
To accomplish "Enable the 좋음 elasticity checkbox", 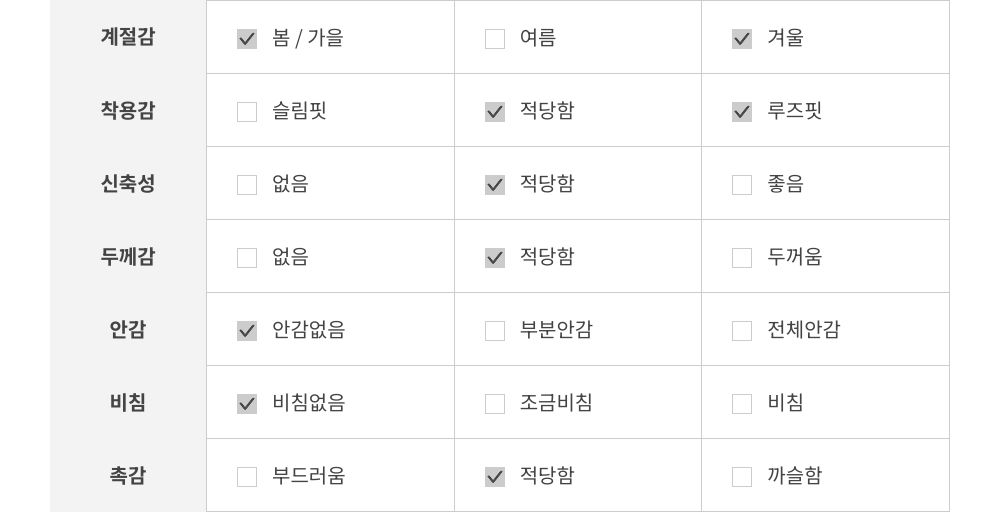I will 742,185.
